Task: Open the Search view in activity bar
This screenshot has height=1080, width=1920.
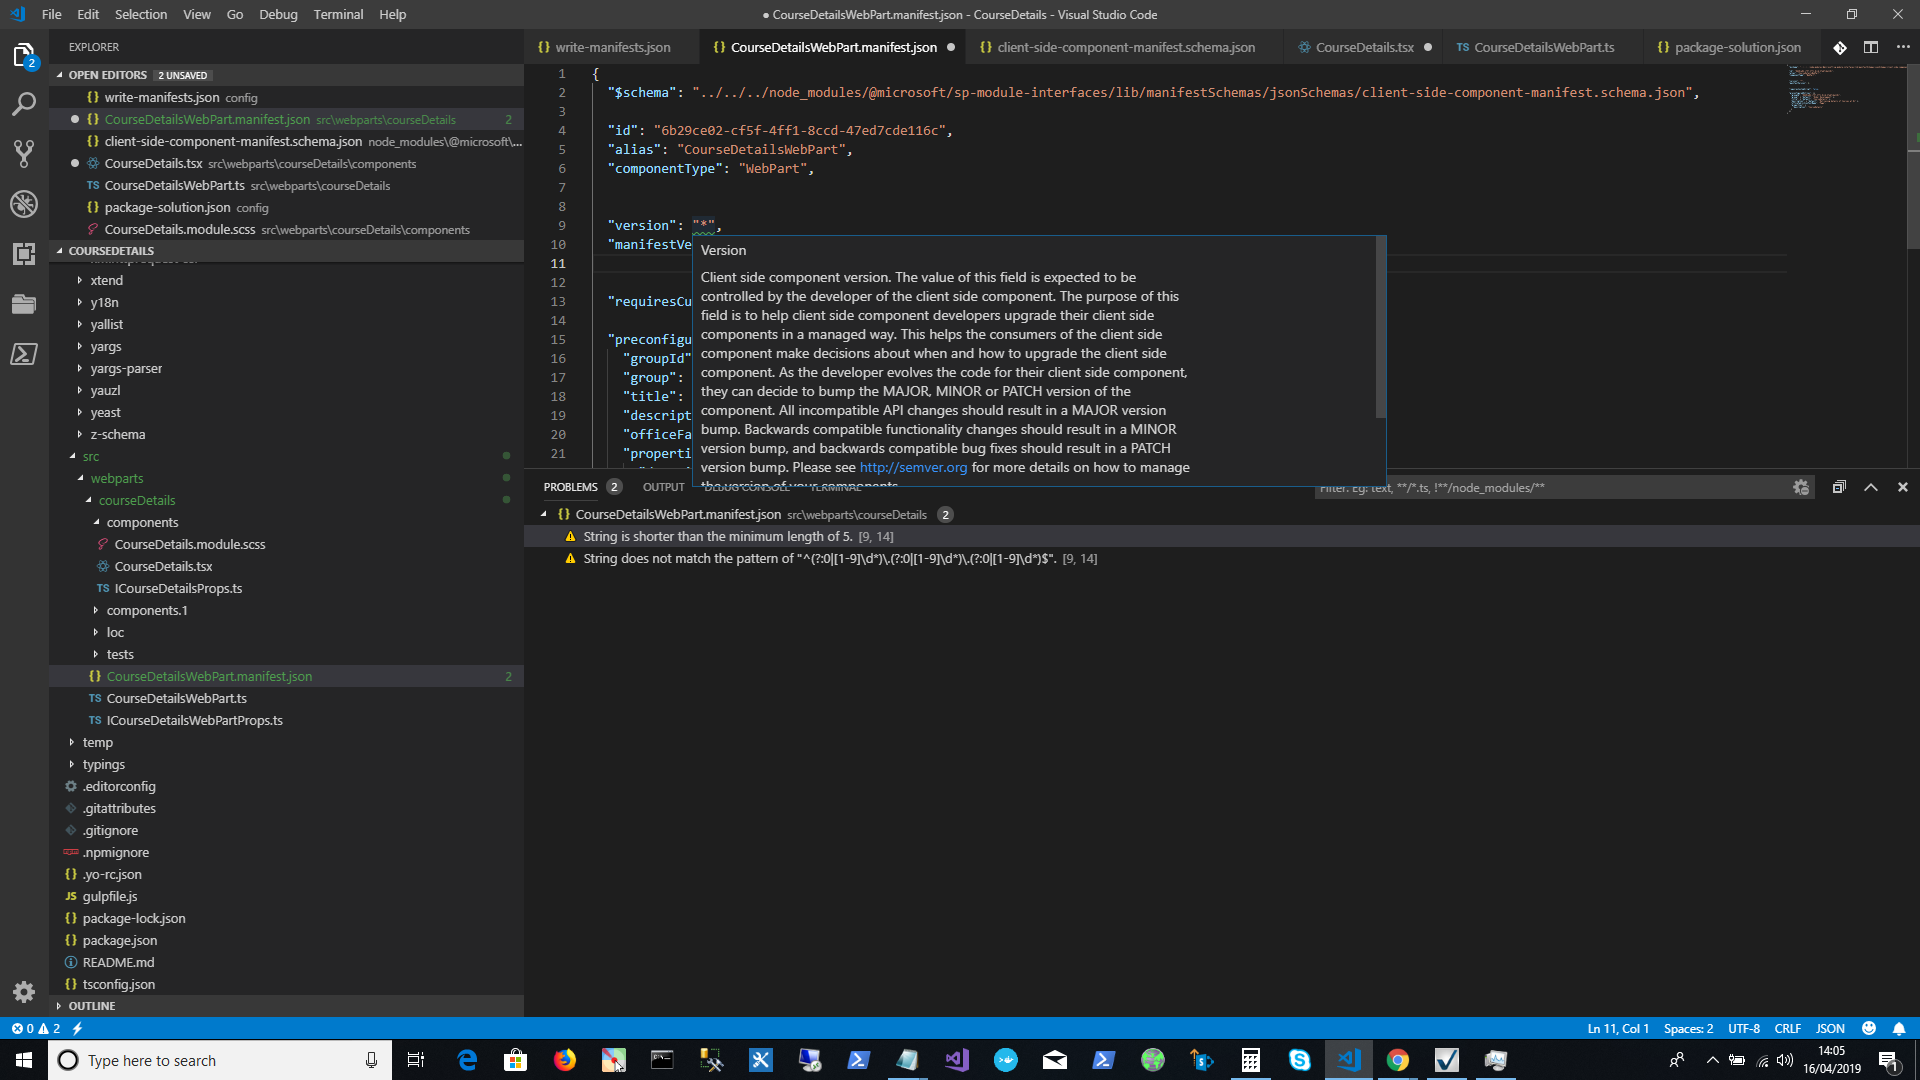Action: pyautogui.click(x=24, y=104)
